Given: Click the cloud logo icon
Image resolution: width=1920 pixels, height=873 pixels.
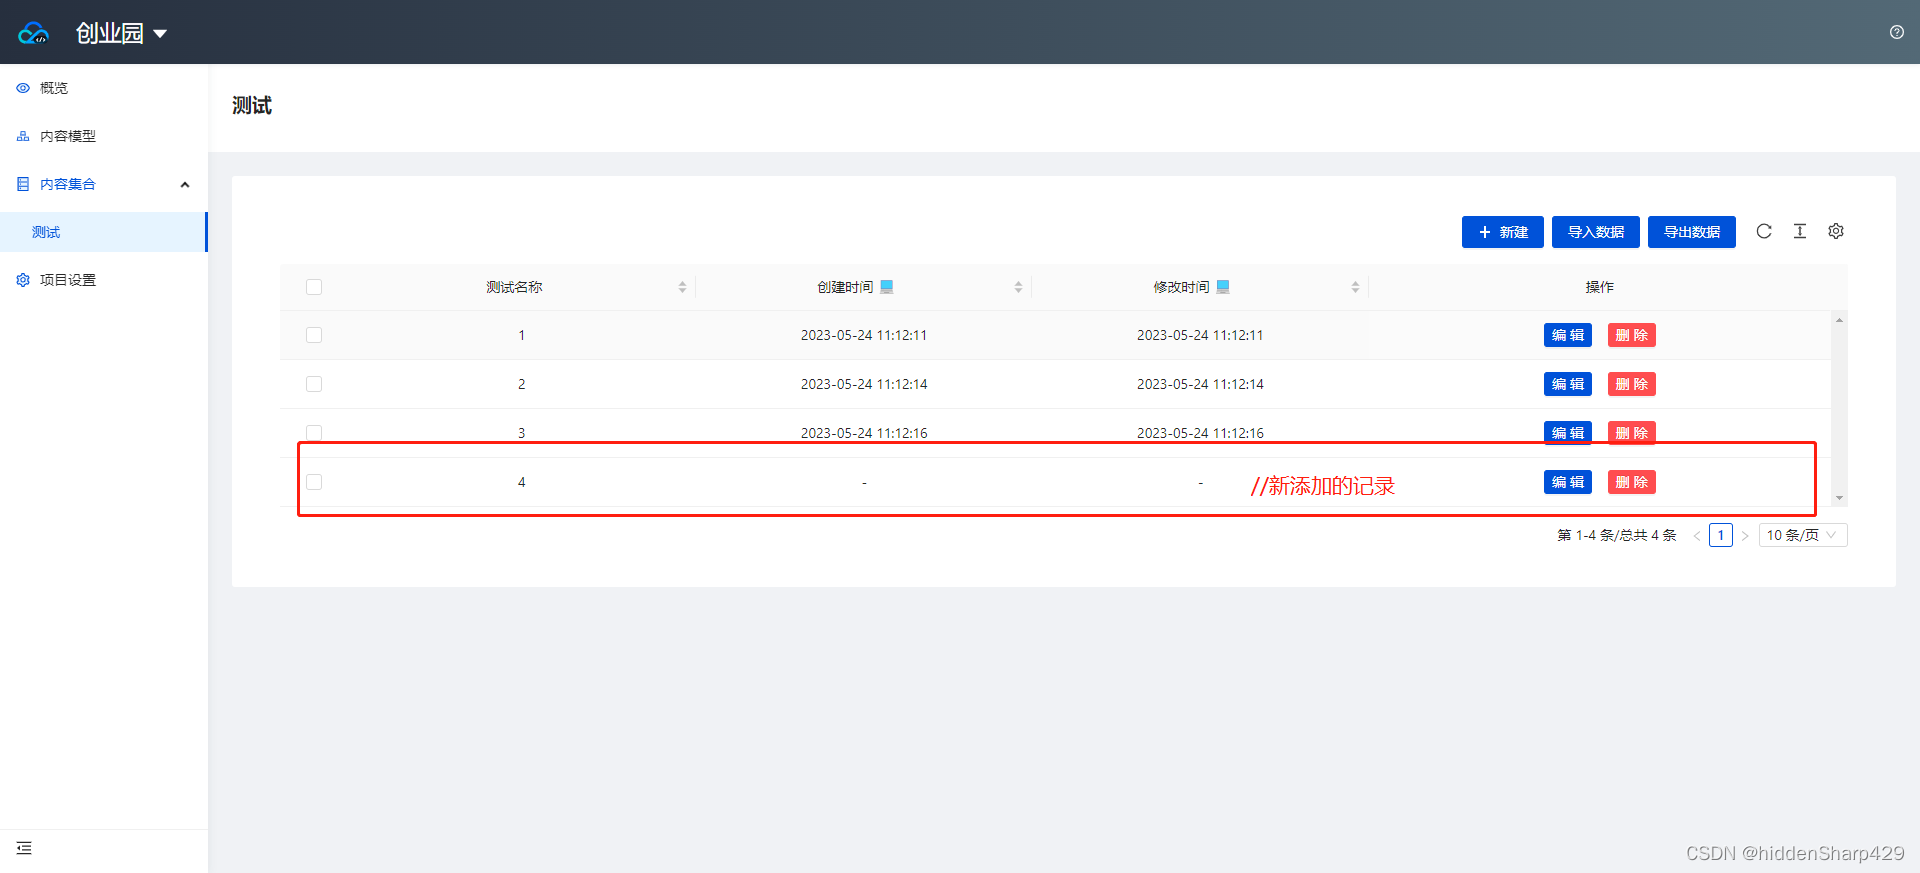Looking at the screenshot, I should [33, 33].
